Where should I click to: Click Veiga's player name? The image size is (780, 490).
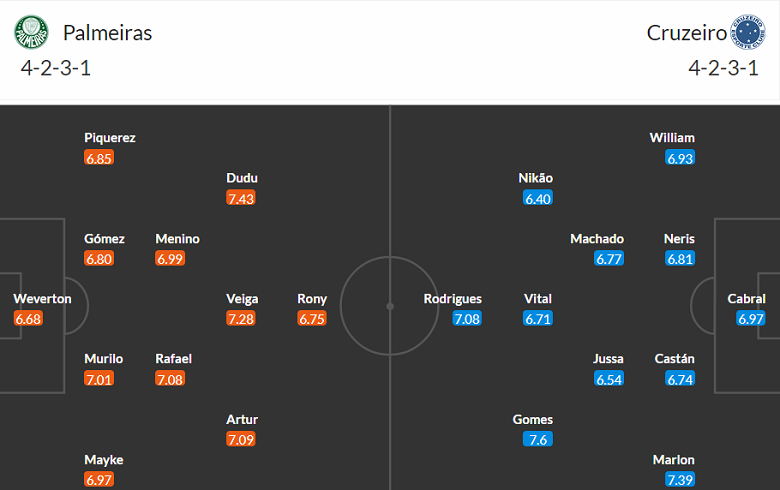pos(242,299)
